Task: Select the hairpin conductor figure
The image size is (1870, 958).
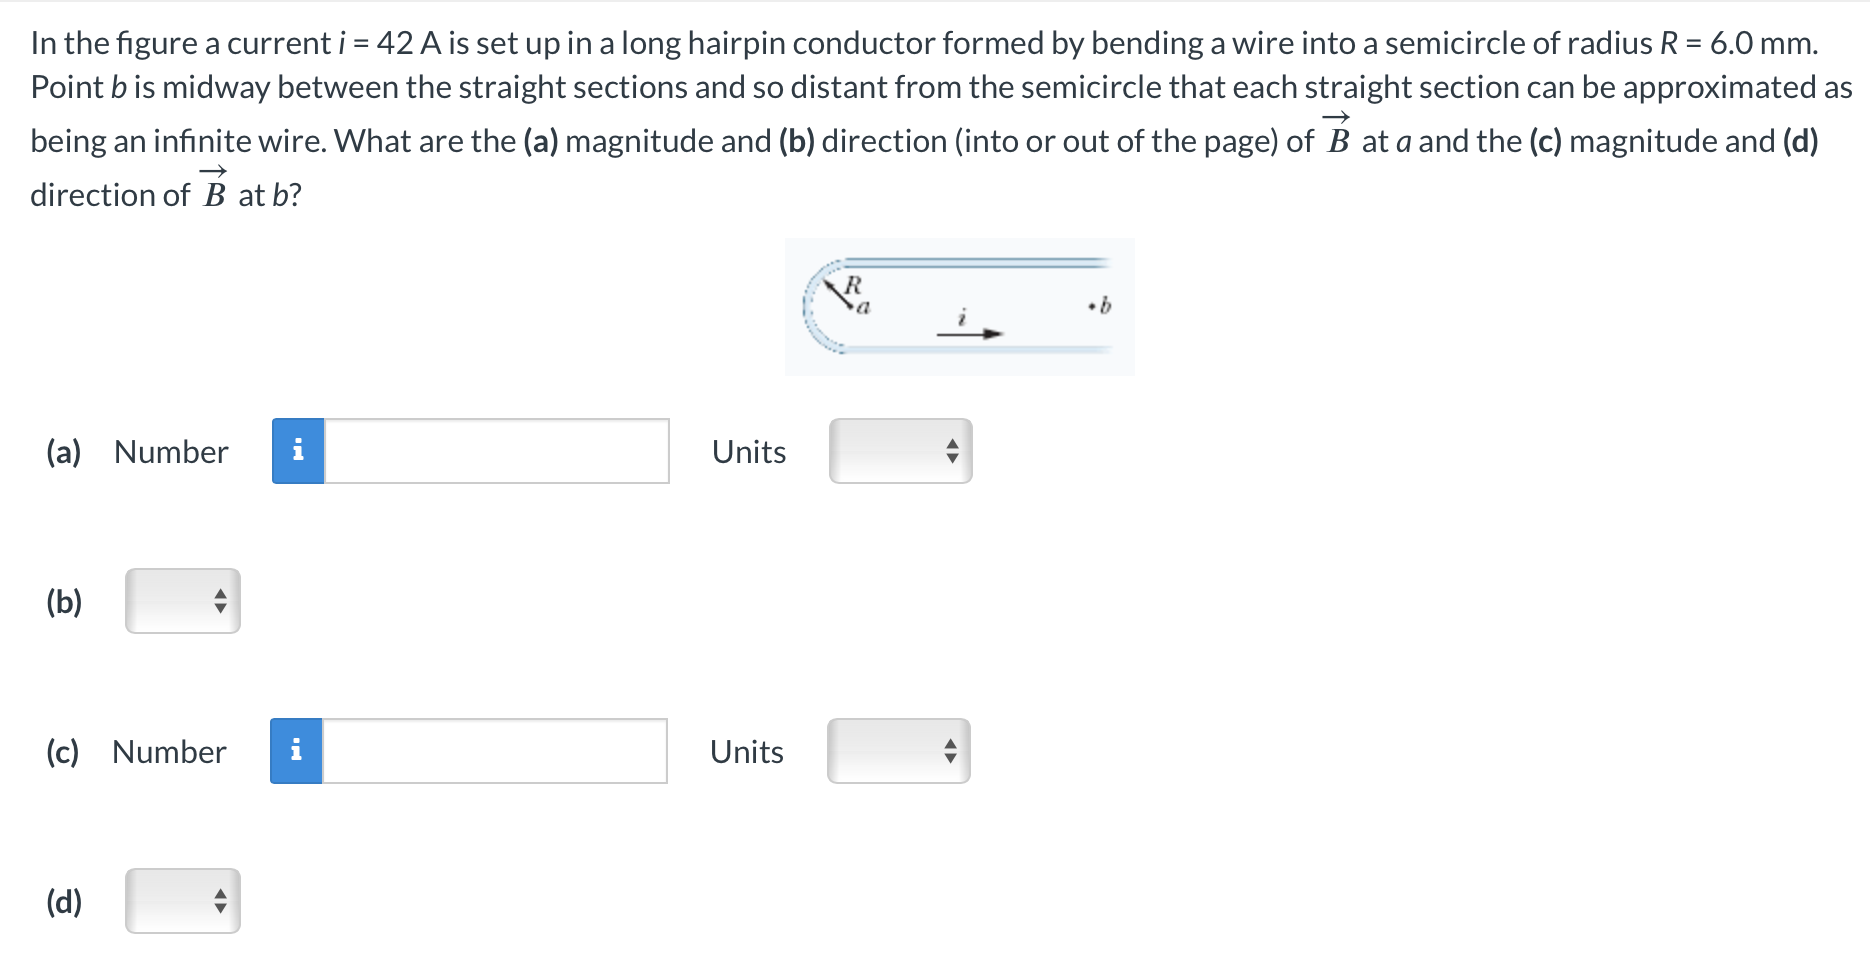Action: (958, 306)
